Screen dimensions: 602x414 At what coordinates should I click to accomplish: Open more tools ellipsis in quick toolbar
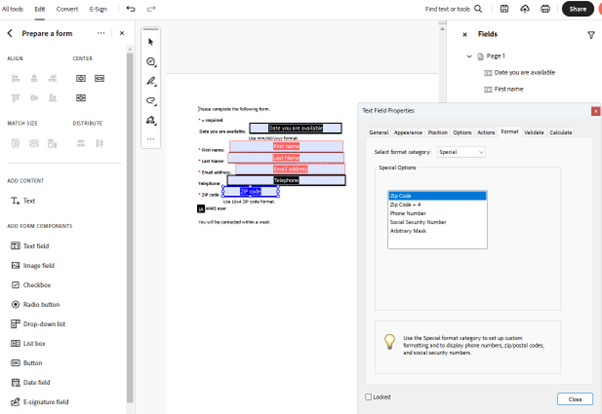click(151, 139)
